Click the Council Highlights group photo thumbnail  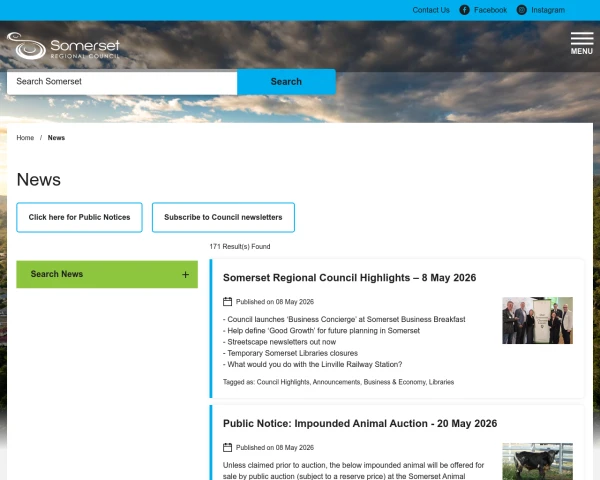(537, 320)
